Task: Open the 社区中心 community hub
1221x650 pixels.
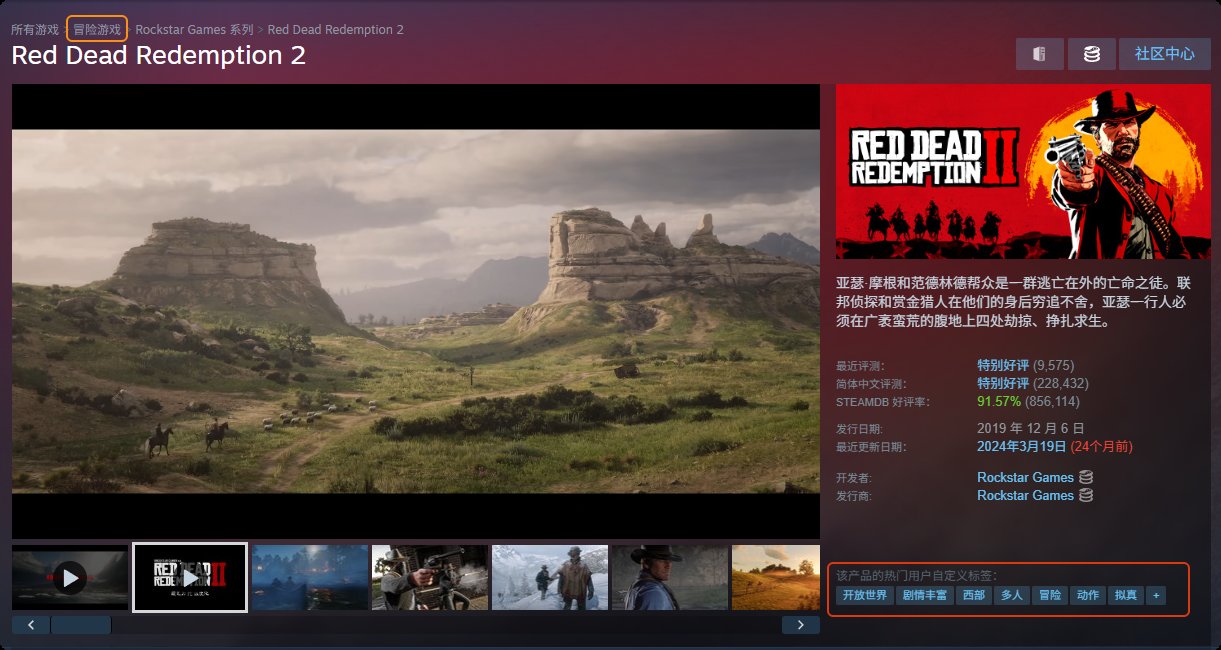Action: (x=1165, y=54)
